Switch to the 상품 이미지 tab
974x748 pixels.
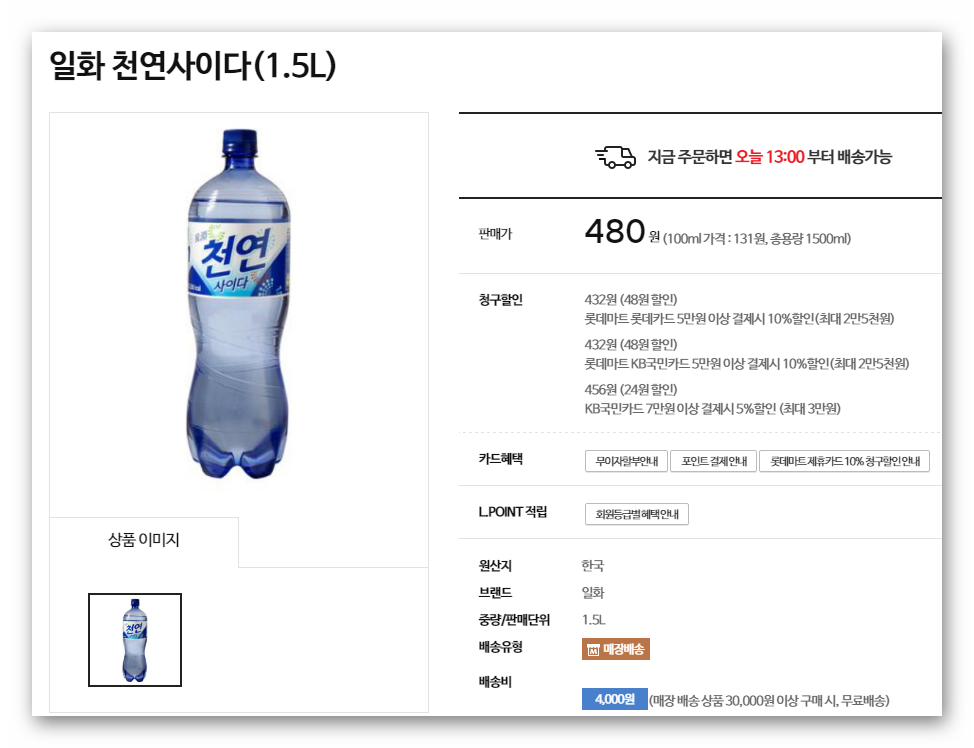pyautogui.click(x=144, y=539)
